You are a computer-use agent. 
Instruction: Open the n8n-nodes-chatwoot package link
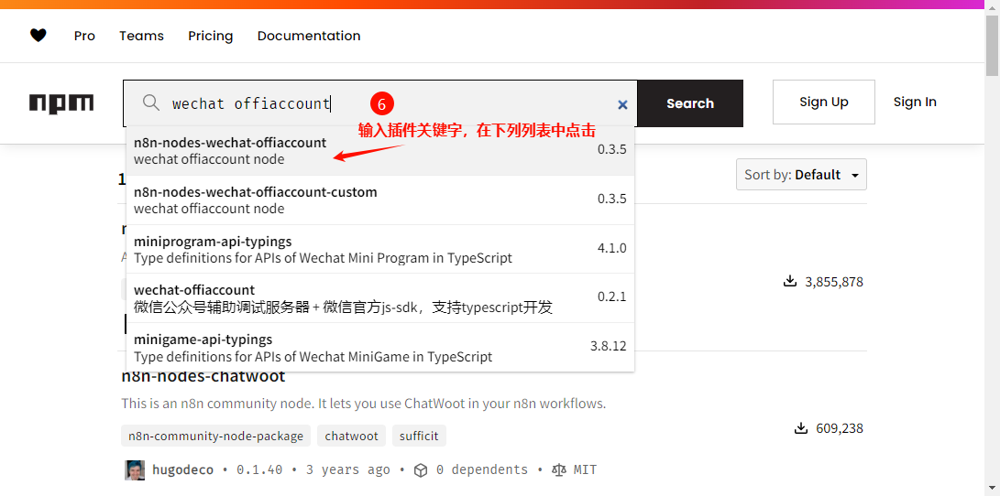click(x=203, y=377)
